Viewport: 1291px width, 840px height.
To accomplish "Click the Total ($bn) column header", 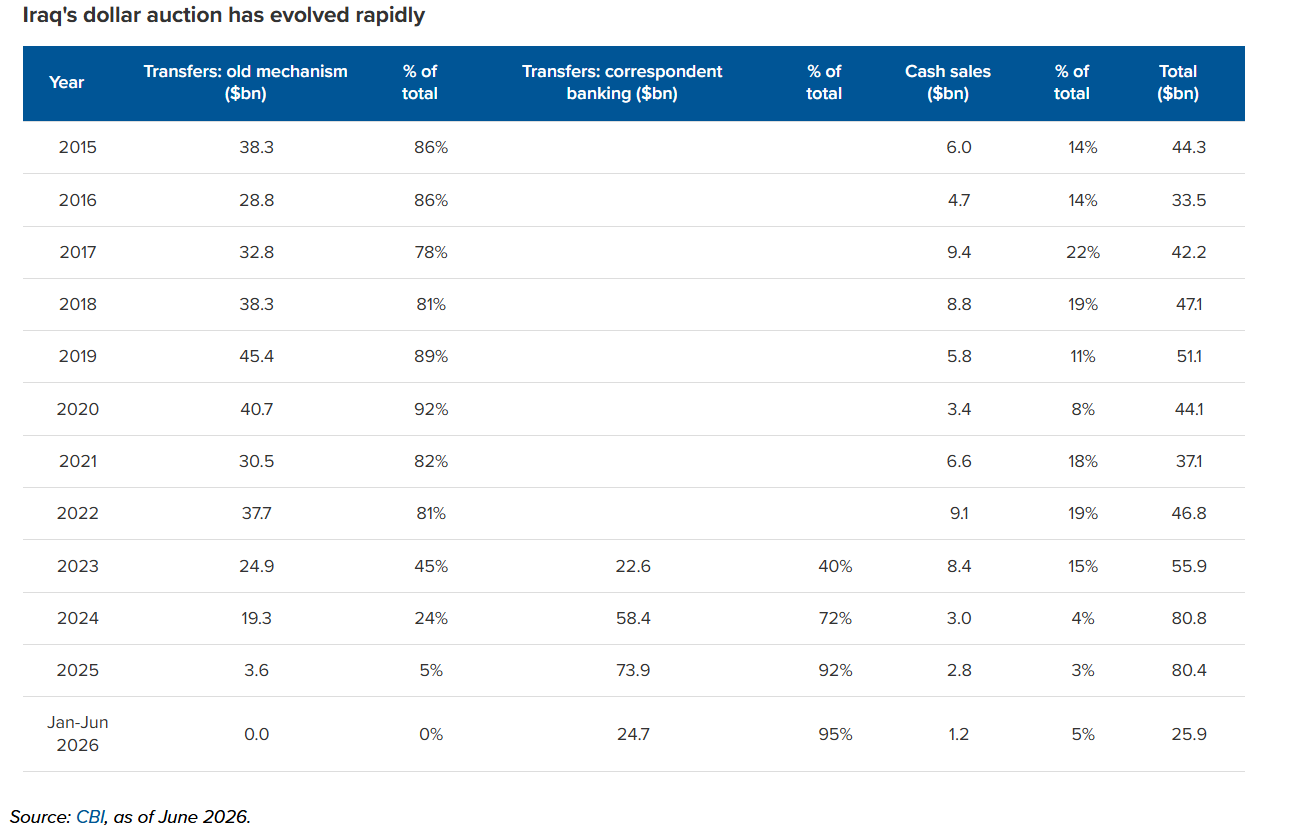I will (x=1178, y=83).
